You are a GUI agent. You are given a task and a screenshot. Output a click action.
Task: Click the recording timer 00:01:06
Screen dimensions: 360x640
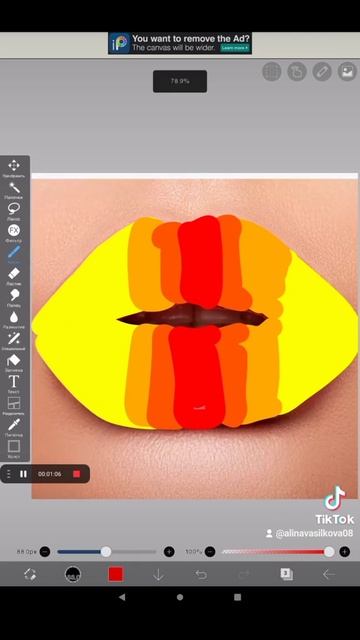click(50, 474)
